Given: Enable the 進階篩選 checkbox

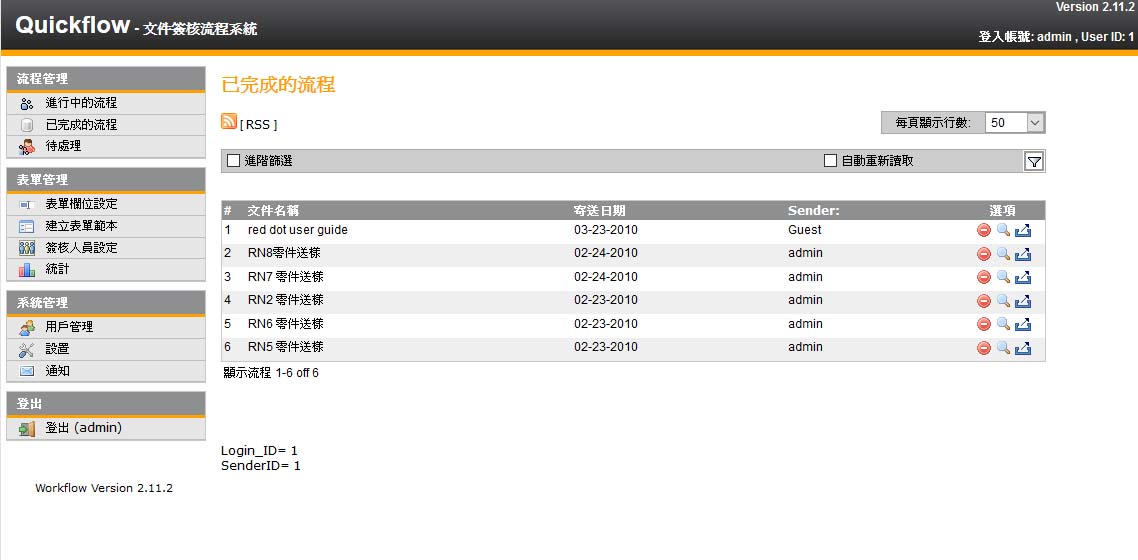Looking at the screenshot, I should point(233,161).
